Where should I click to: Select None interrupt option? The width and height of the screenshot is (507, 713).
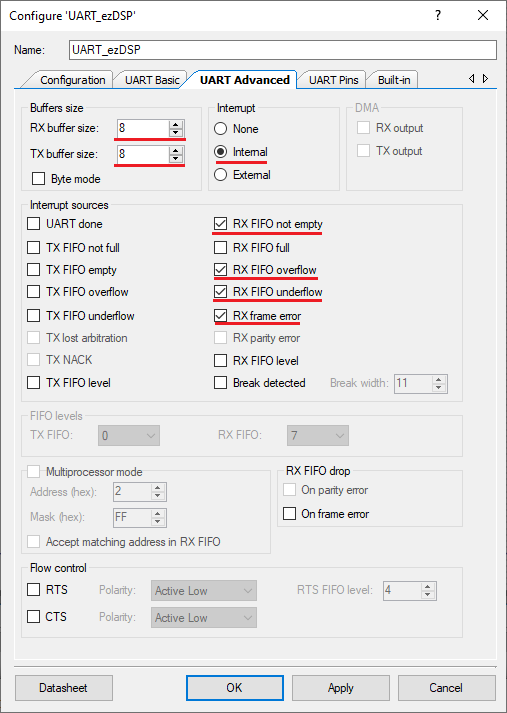pos(221,129)
